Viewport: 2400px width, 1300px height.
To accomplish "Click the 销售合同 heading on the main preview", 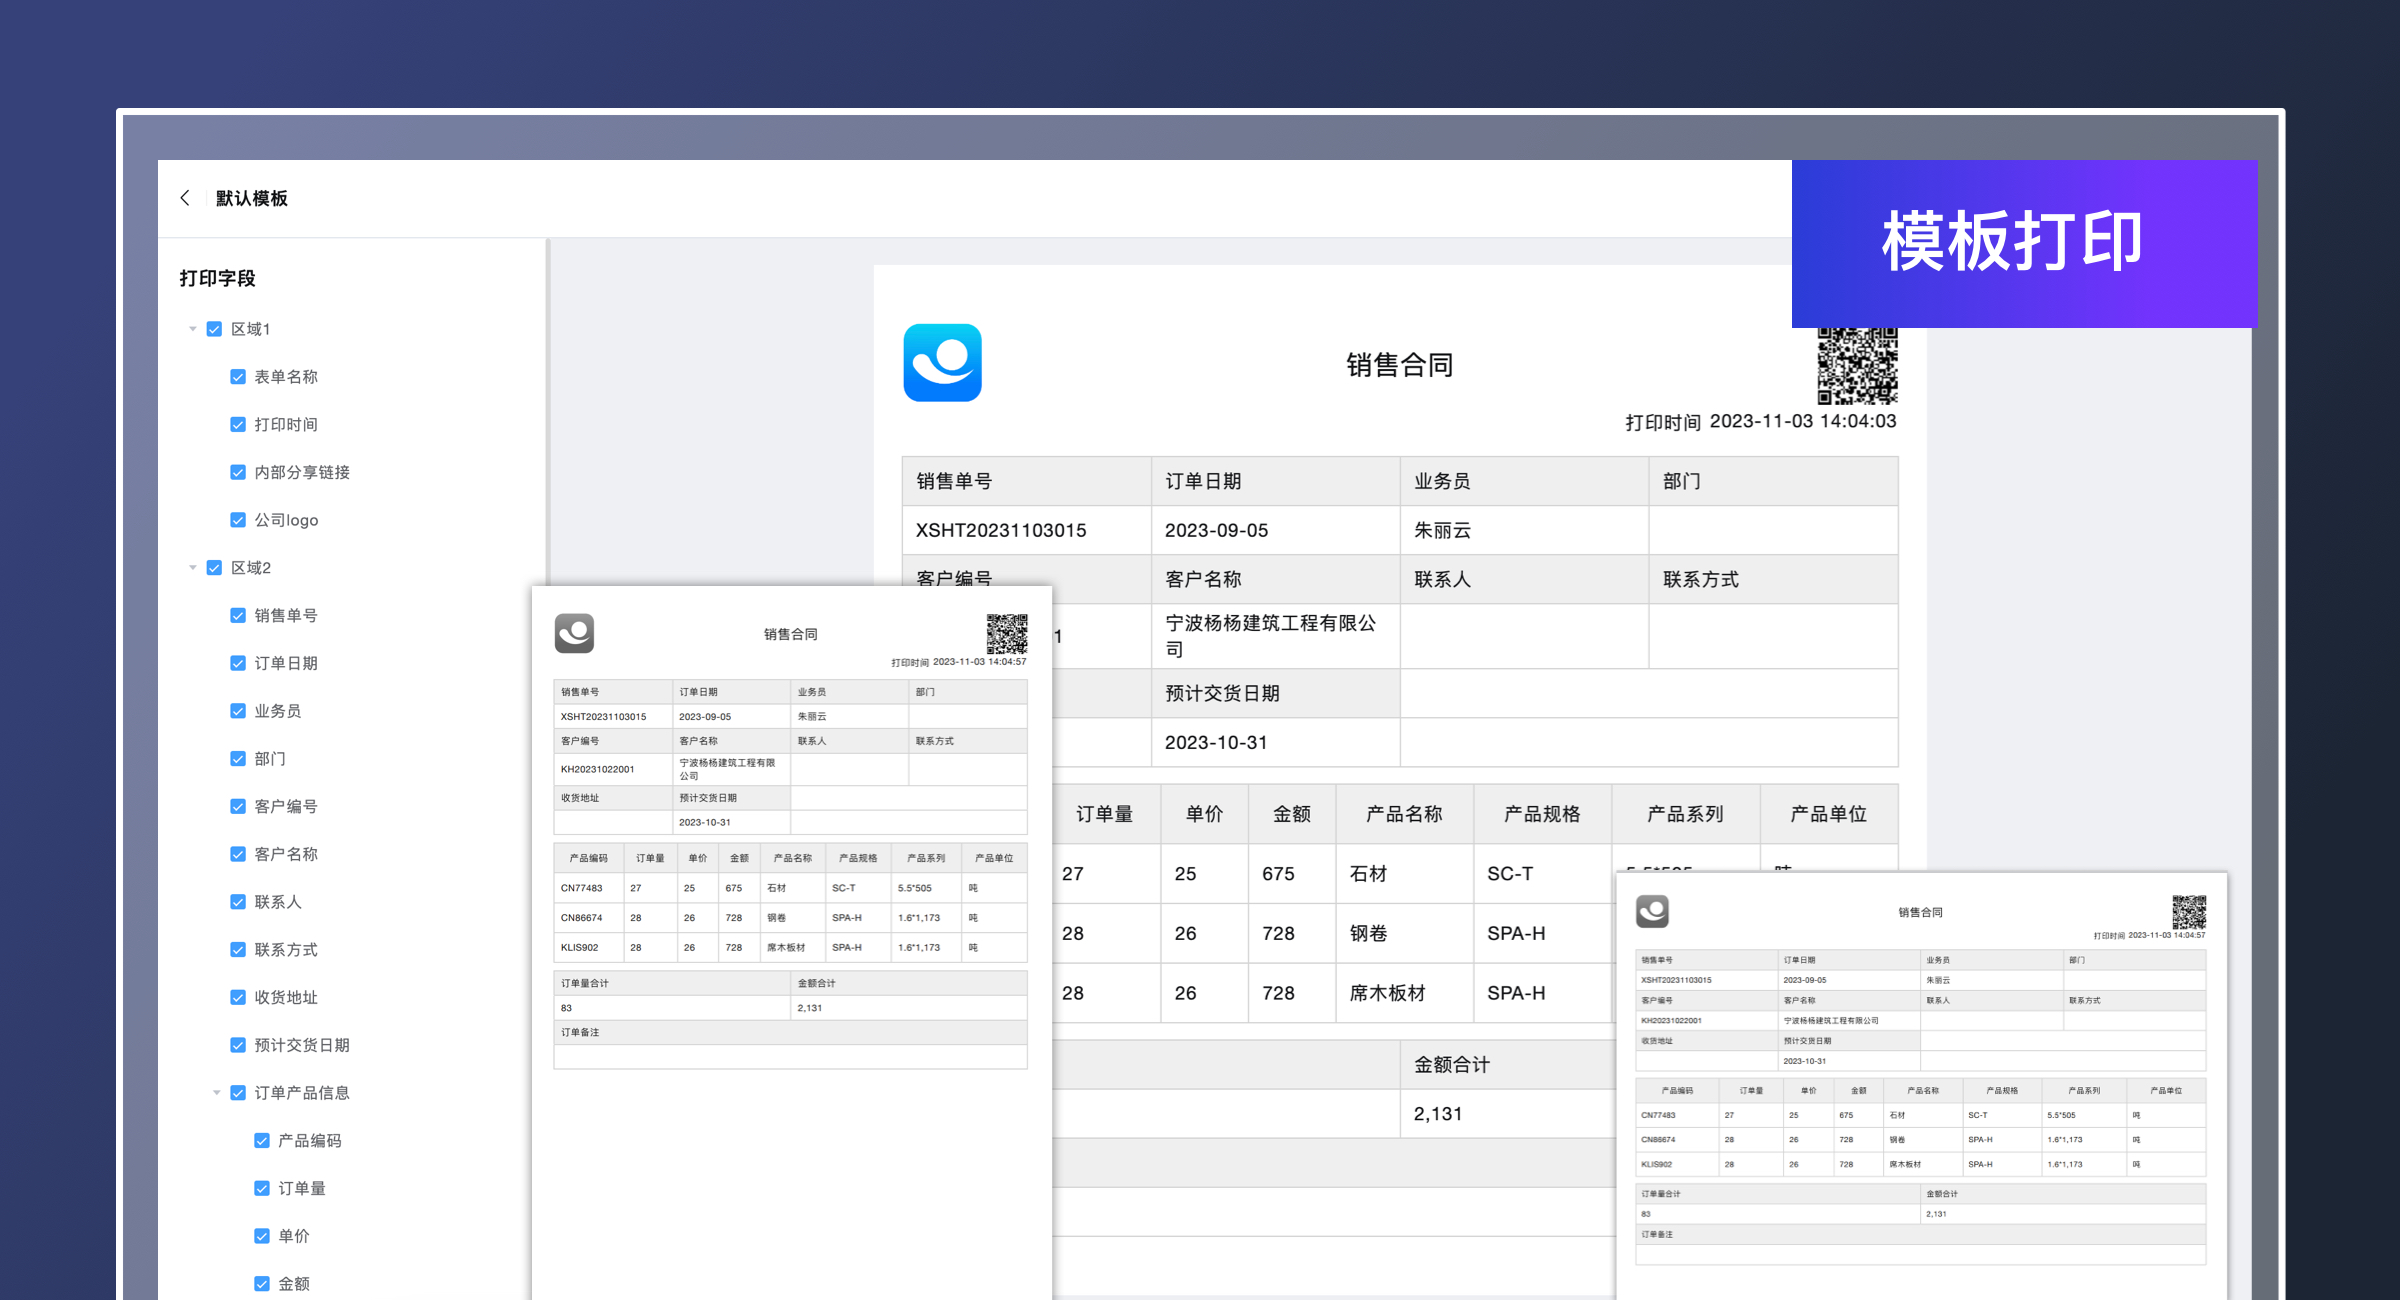I will [1399, 365].
